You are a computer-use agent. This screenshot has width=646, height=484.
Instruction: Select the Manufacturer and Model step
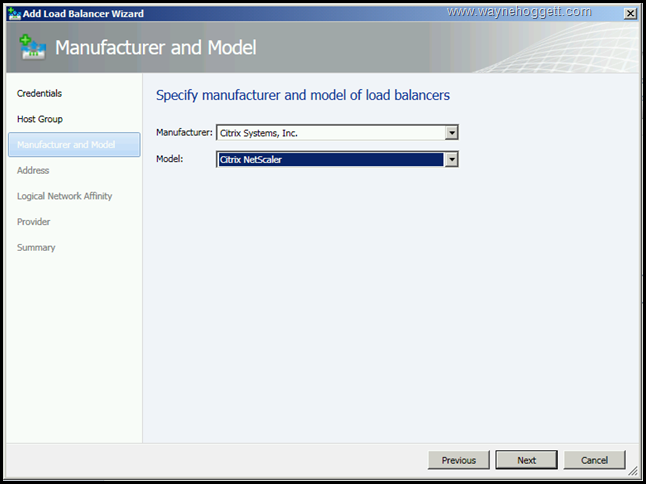(66, 145)
